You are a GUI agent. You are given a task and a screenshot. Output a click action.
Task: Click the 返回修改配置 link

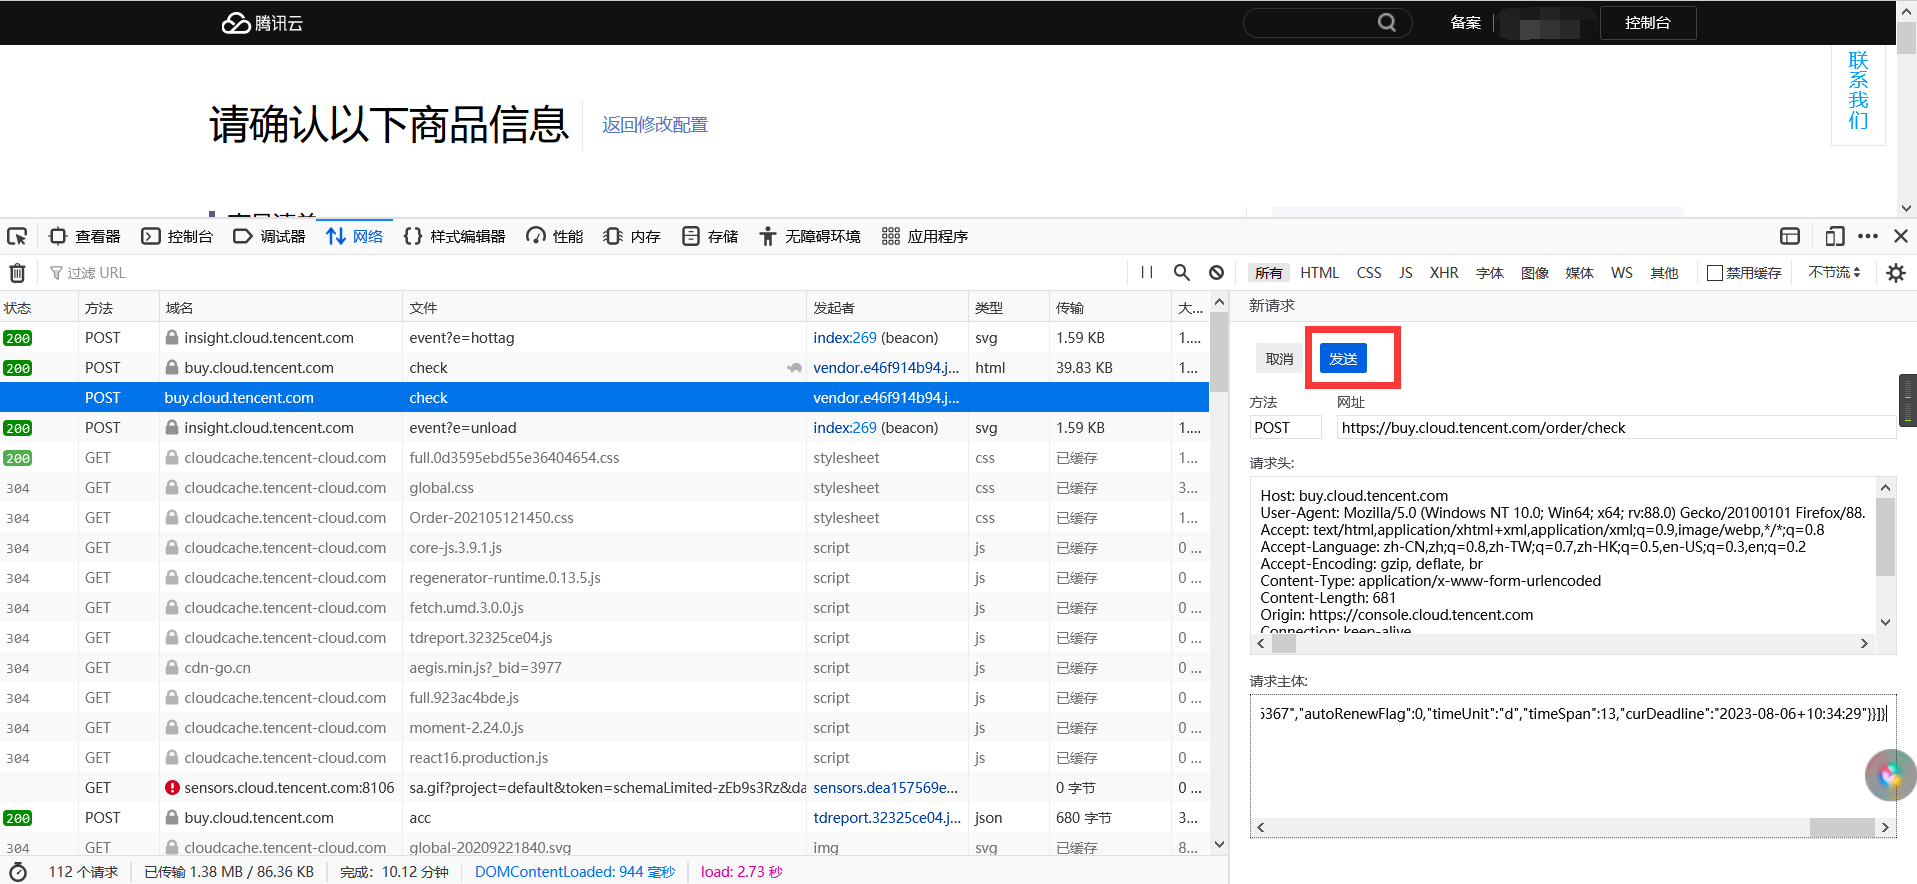(655, 125)
